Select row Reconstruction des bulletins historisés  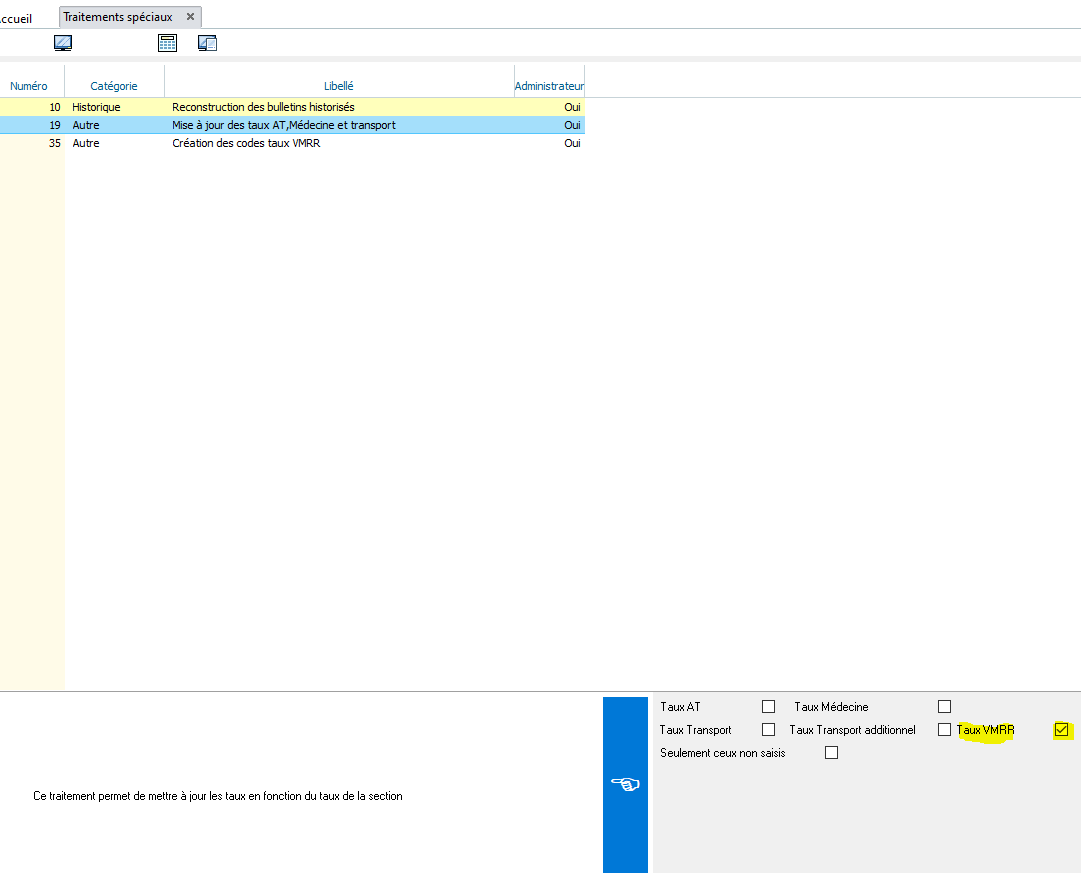pos(263,107)
